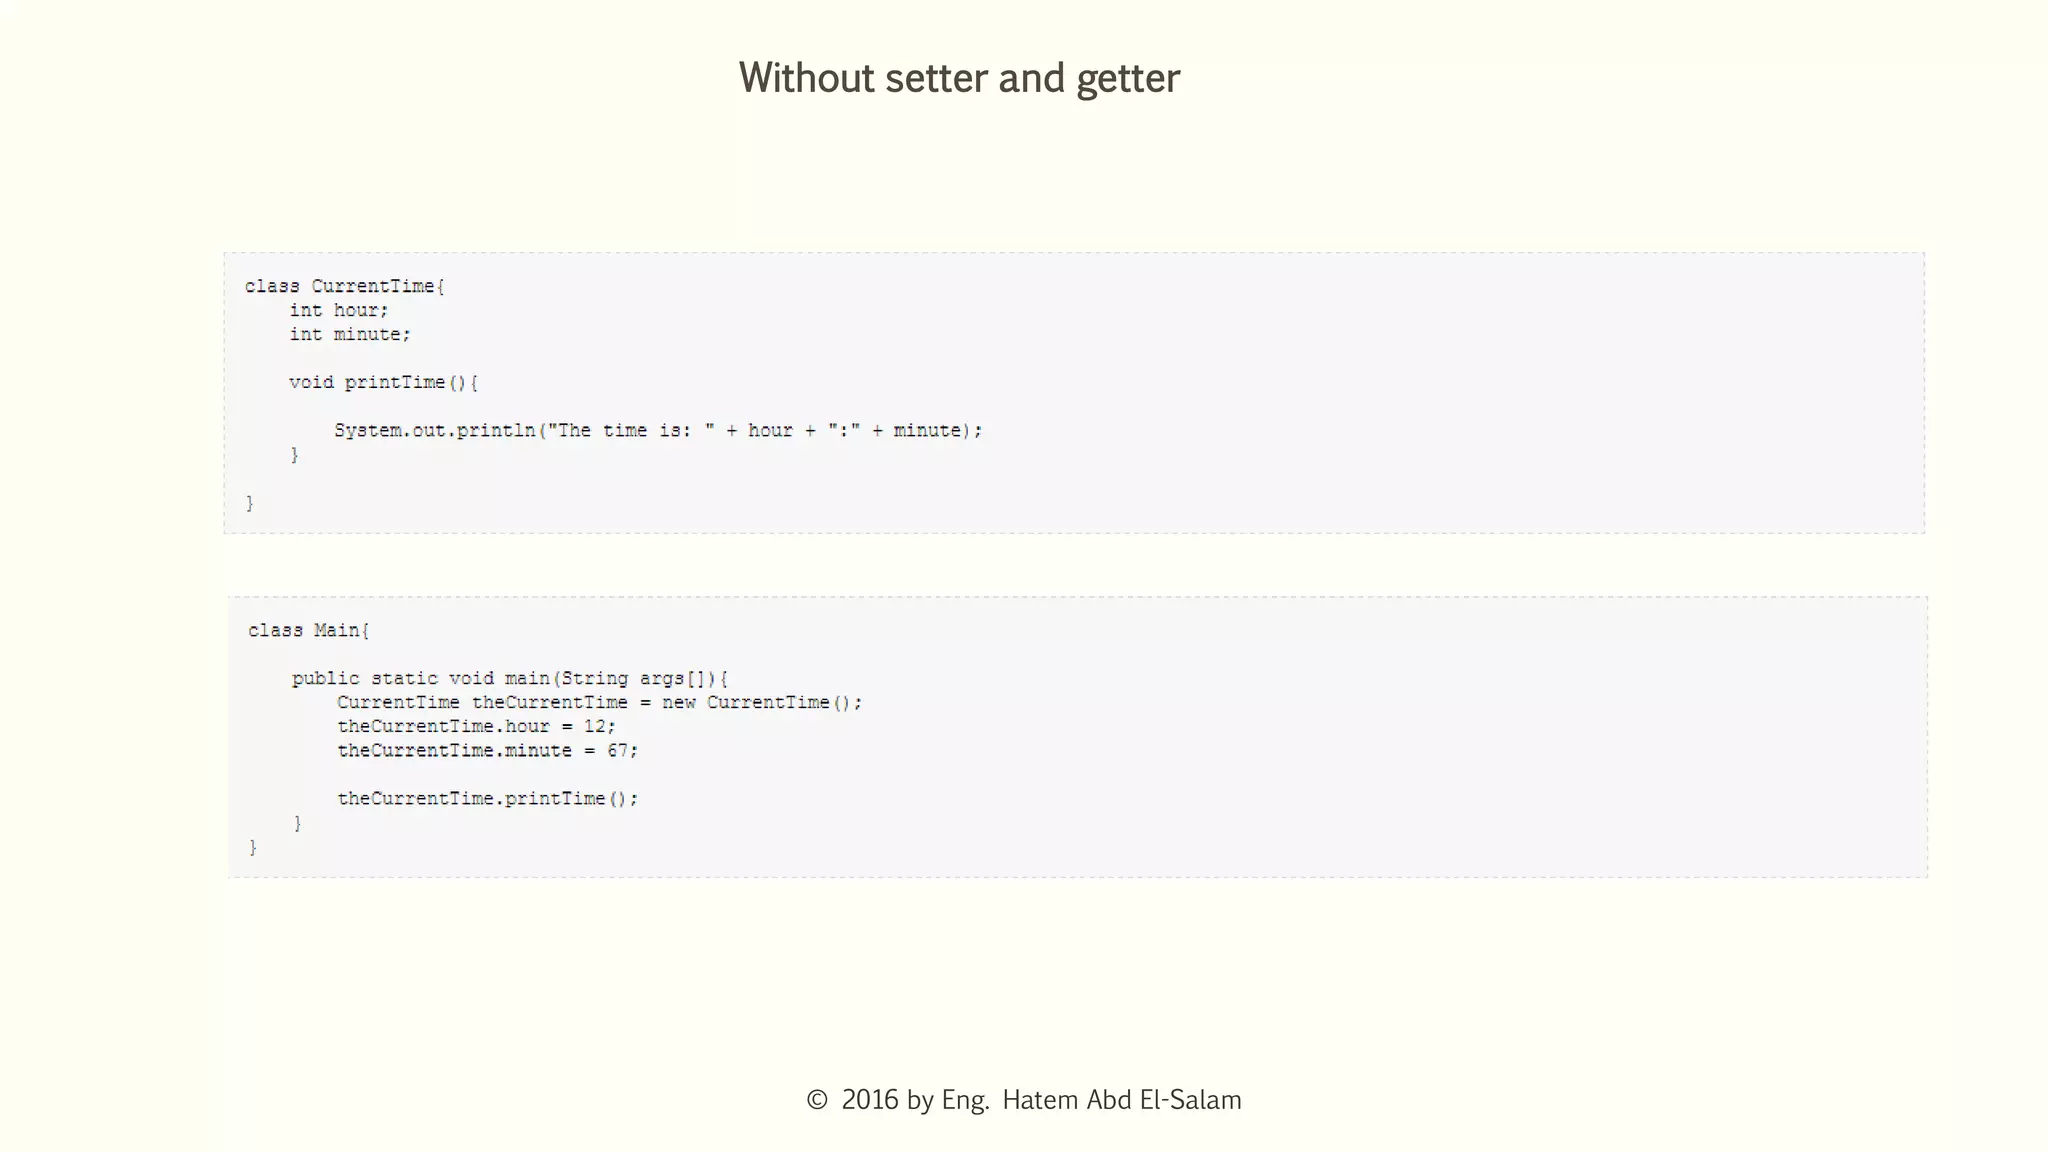Click the copyright symbol in the footer
This screenshot has height=1152, width=2048.
click(817, 1100)
